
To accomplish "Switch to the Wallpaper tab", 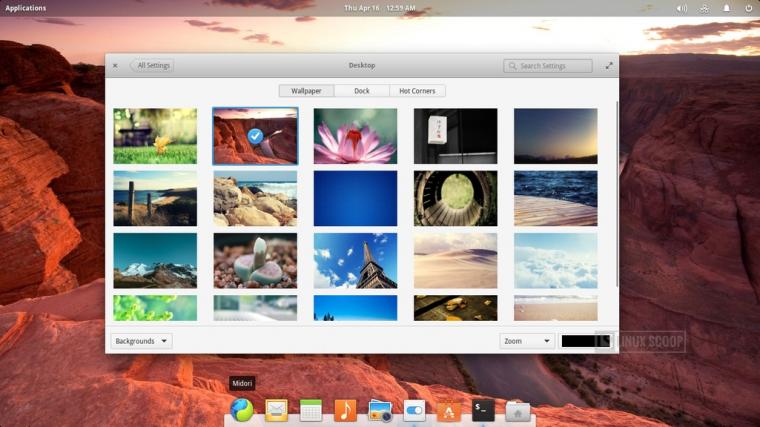I will click(306, 91).
